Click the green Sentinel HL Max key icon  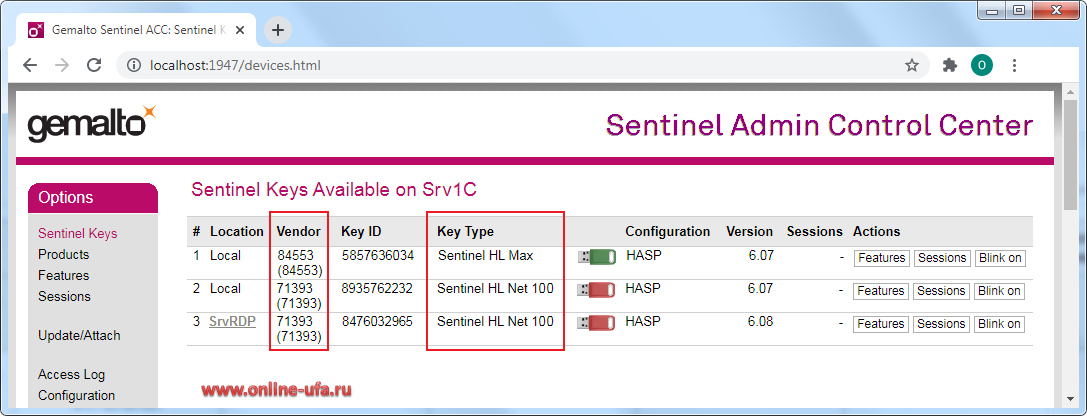(x=597, y=257)
